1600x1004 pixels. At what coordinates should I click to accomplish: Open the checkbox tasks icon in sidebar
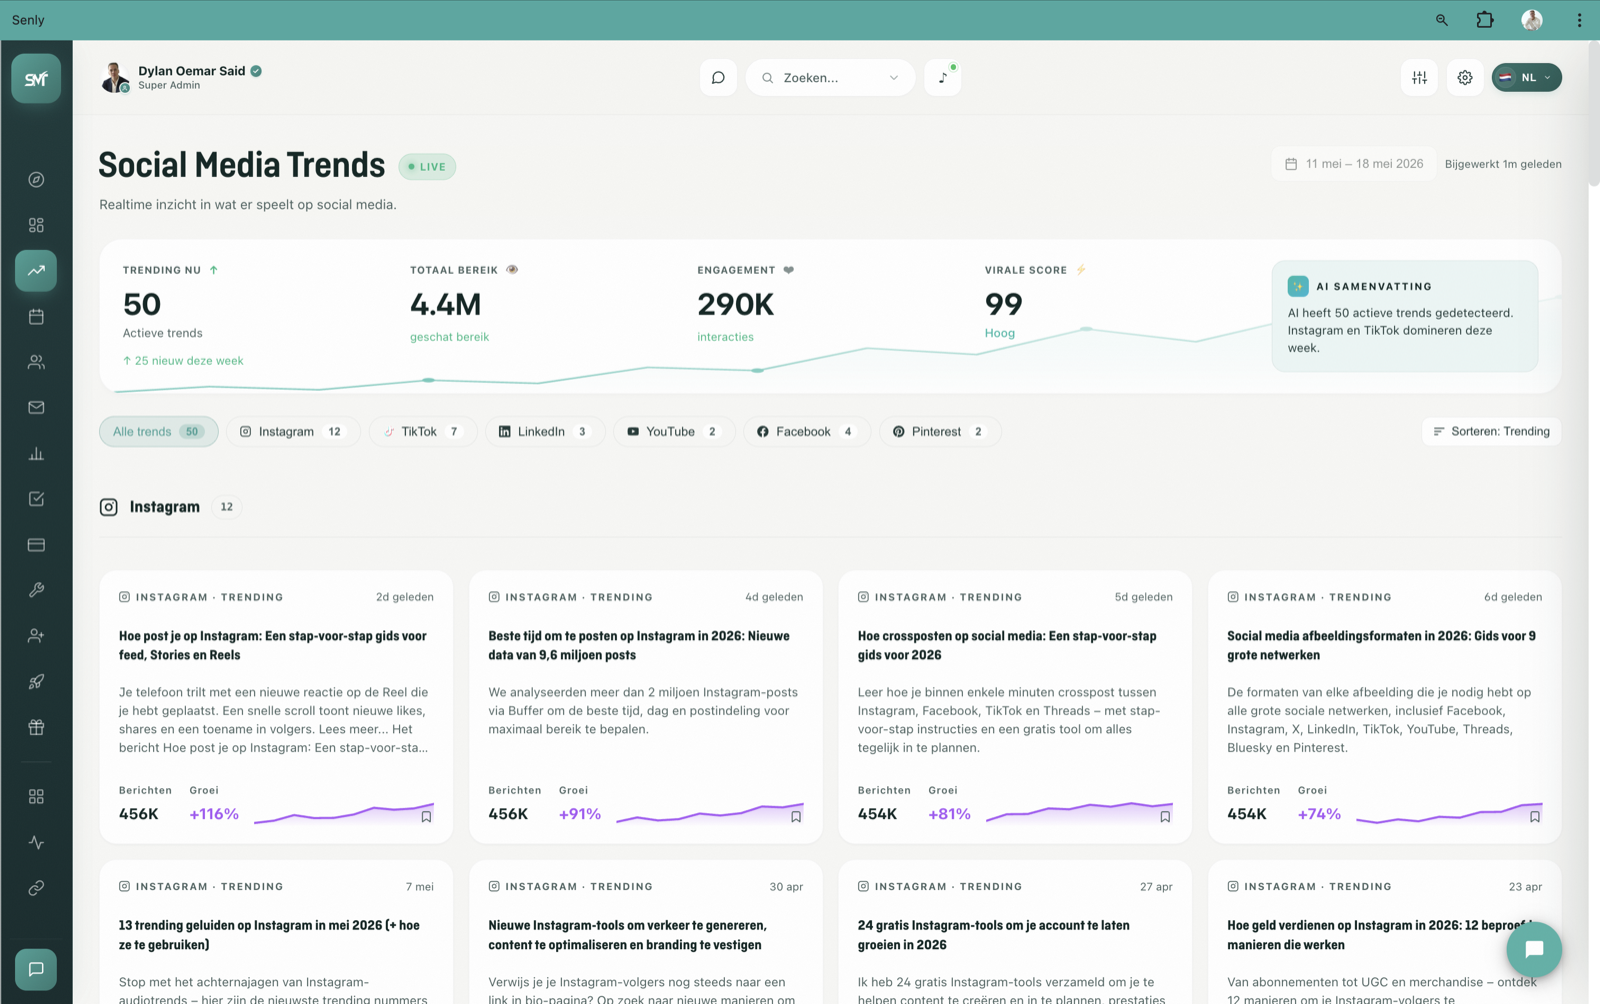coord(36,499)
